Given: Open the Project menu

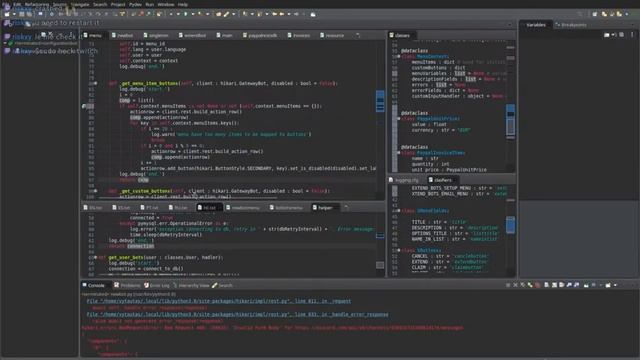Looking at the screenshot, I should click(118, 4).
